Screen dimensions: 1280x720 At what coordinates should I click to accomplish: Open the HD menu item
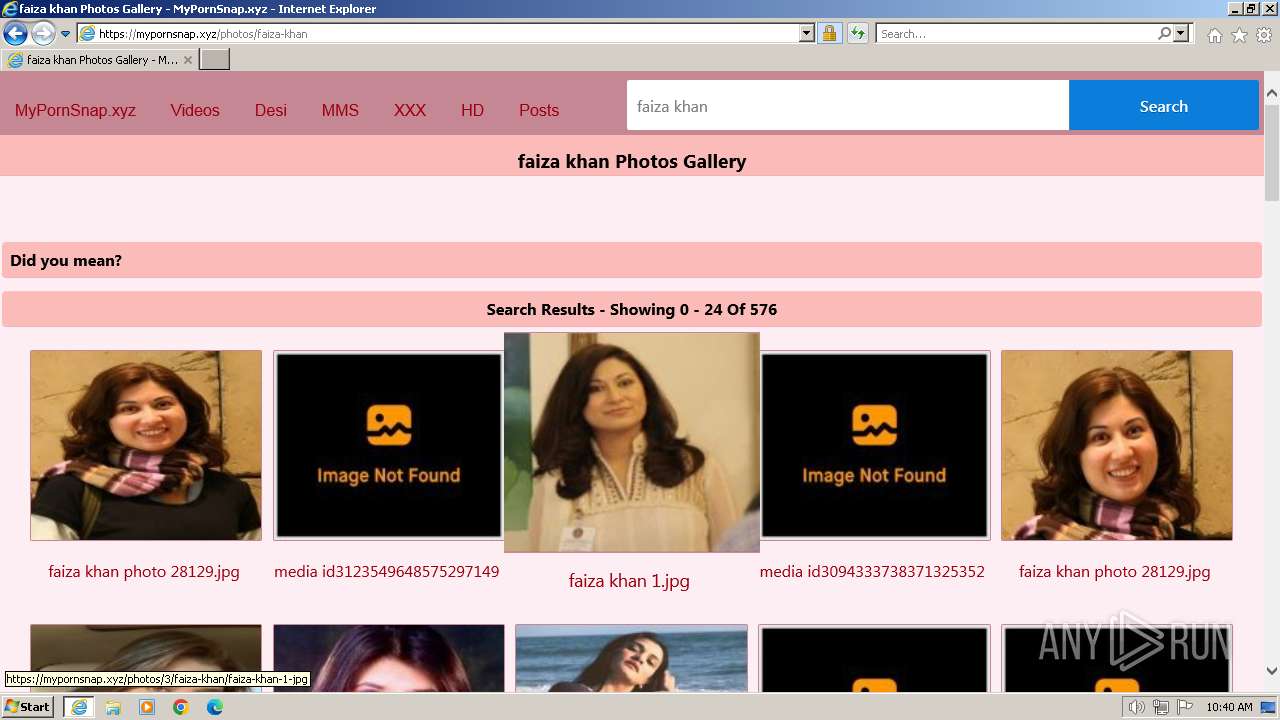click(x=472, y=111)
